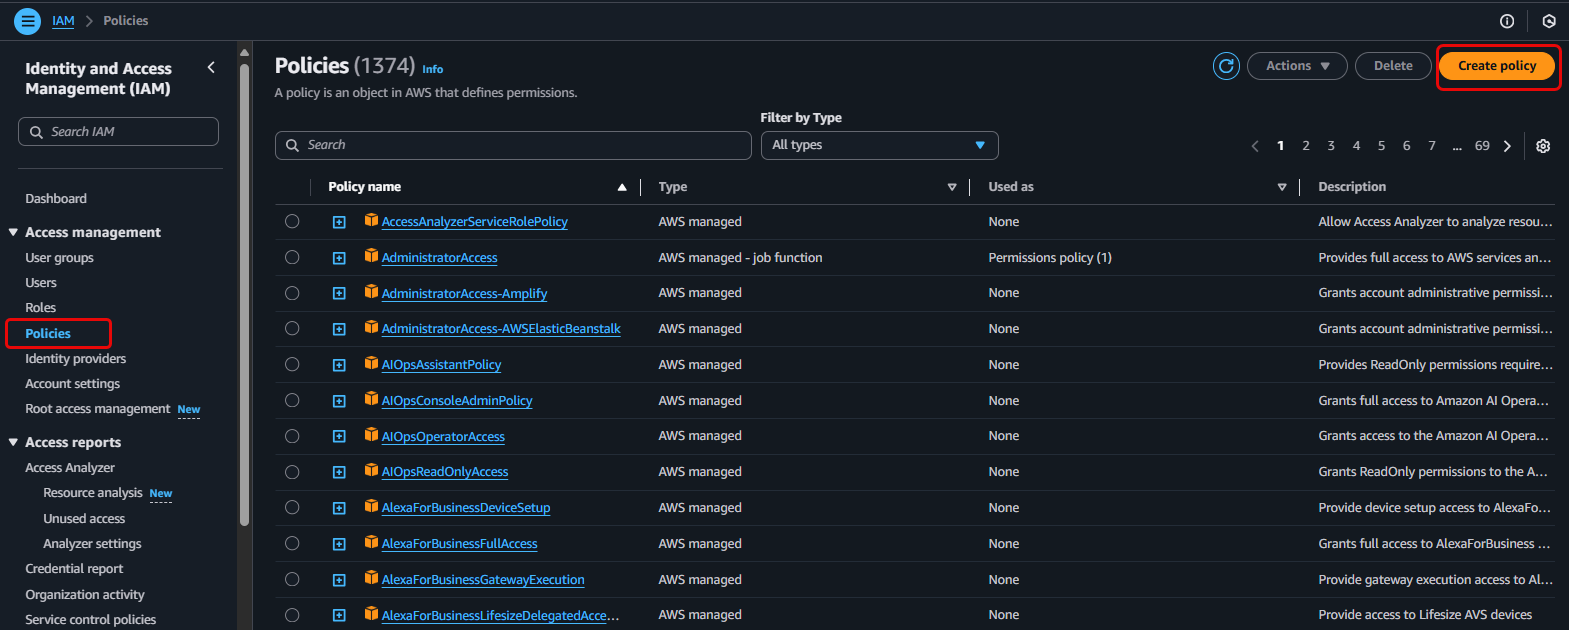
Task: Click the policy cube icon beside AIOpsAssistantPolicy
Action: [x=371, y=363]
